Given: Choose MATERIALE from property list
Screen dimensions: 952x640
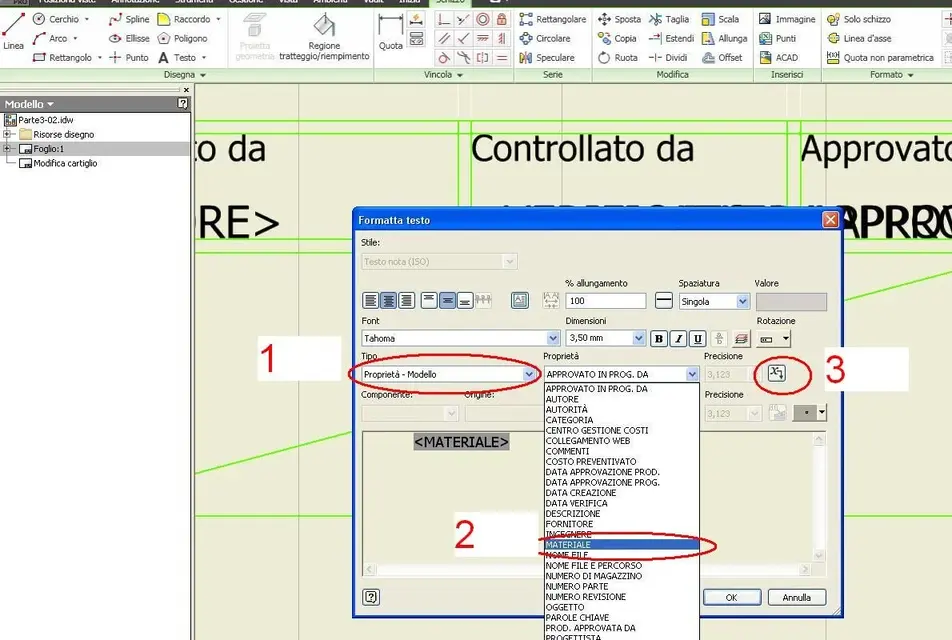Looking at the screenshot, I should coord(621,545).
